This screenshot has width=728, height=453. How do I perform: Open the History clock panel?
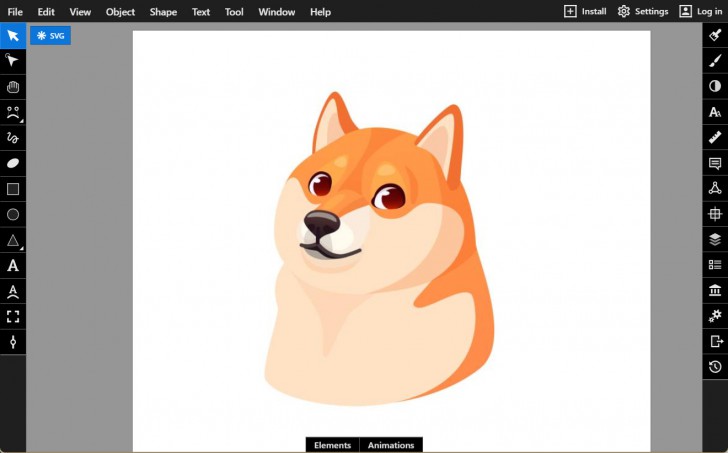pos(715,367)
